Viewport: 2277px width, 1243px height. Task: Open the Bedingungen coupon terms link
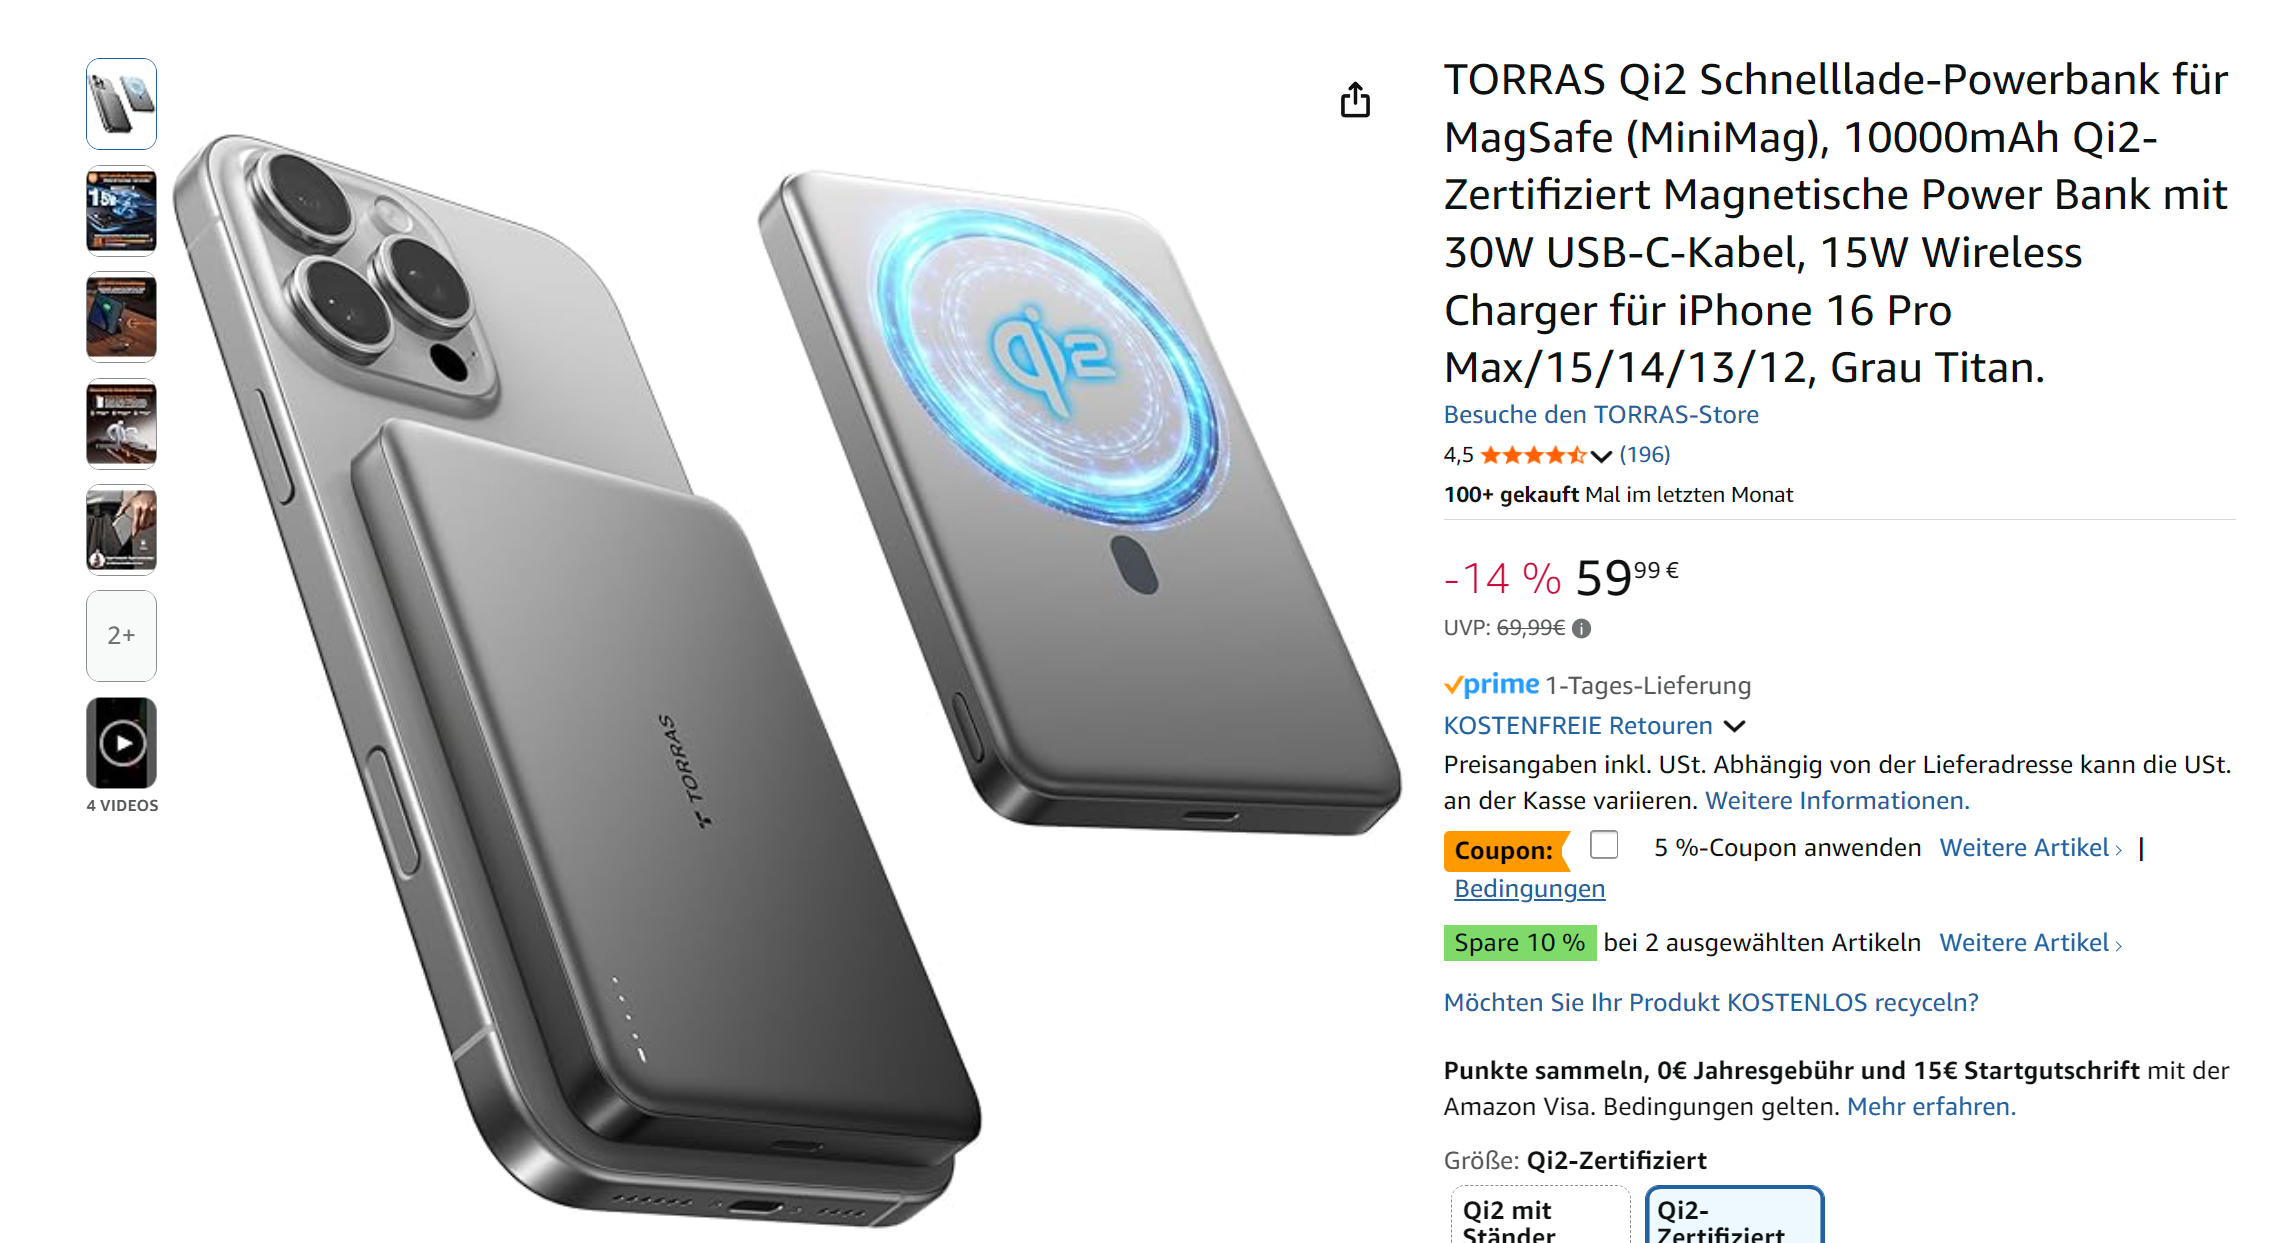[1530, 889]
